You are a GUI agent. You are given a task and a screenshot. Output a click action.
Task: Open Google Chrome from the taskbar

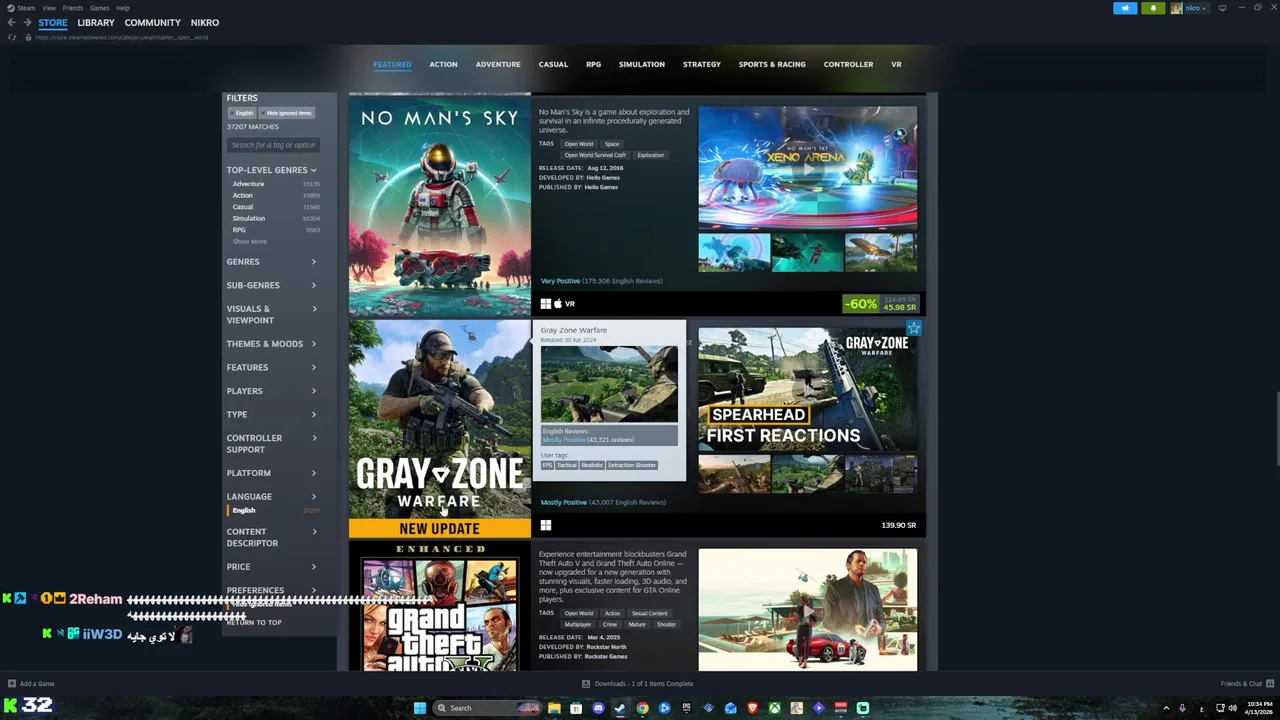coord(642,708)
